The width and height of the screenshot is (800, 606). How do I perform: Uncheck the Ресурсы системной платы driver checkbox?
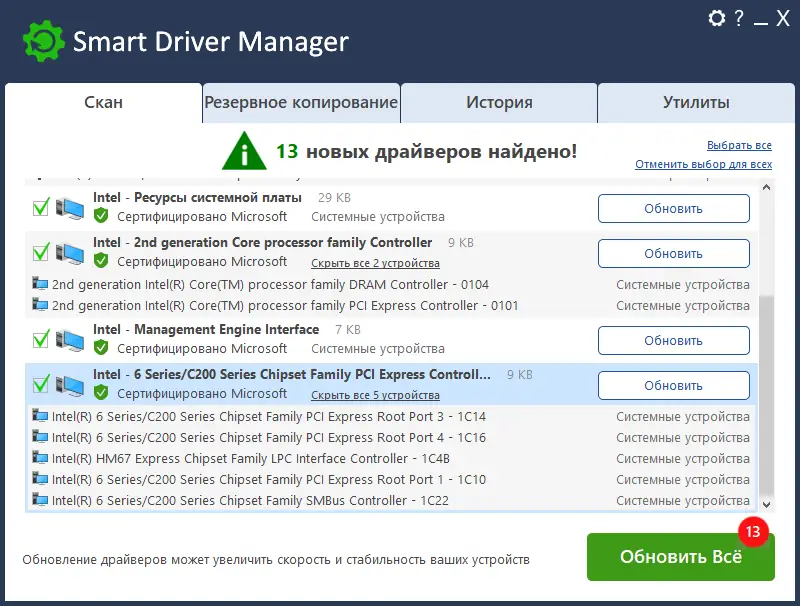41,207
